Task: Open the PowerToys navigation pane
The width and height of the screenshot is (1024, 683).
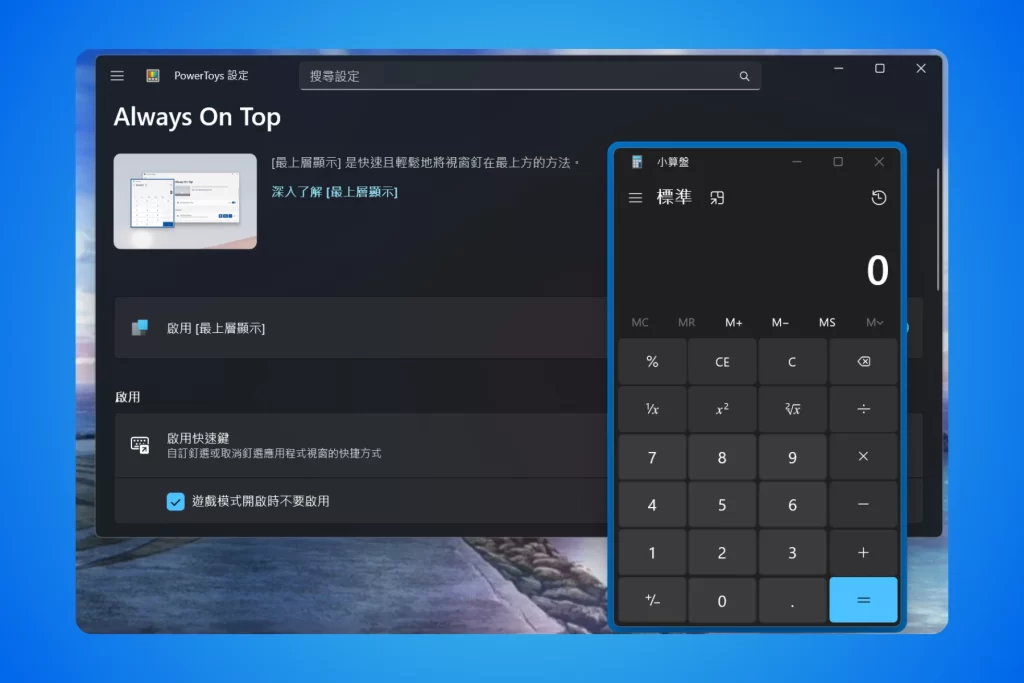Action: pyautogui.click(x=117, y=75)
